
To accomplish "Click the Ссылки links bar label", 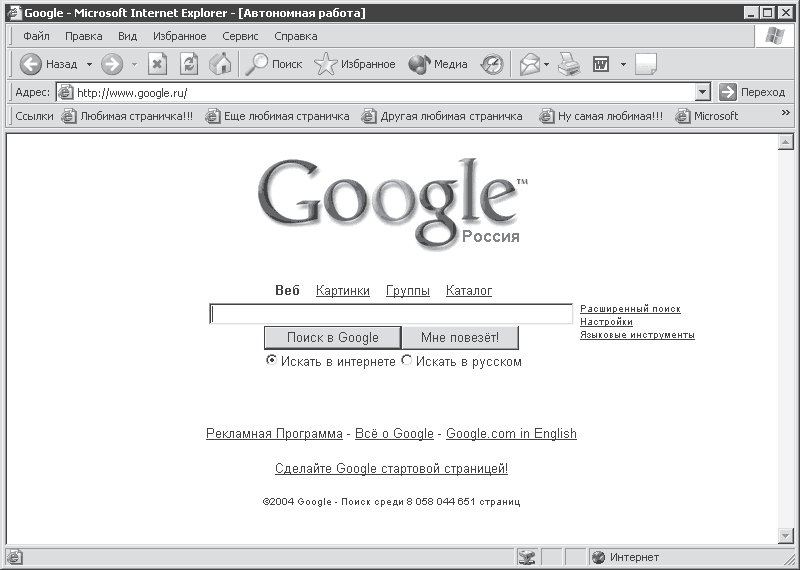I will tap(34, 116).
